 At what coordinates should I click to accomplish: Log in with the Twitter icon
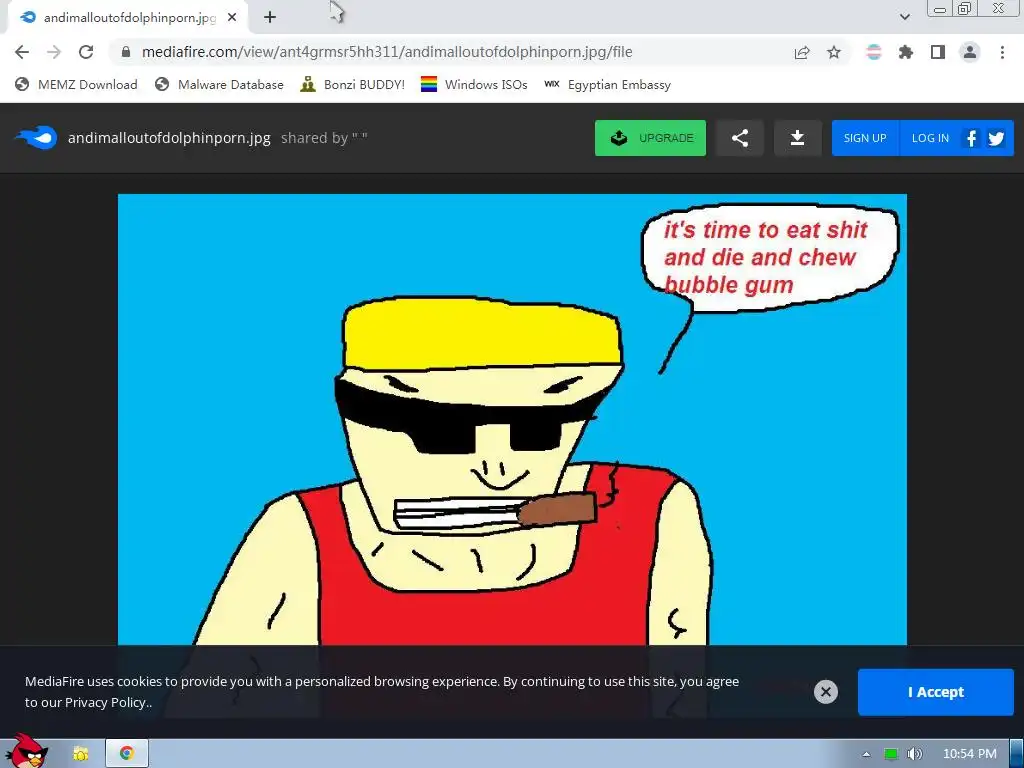[996, 138]
